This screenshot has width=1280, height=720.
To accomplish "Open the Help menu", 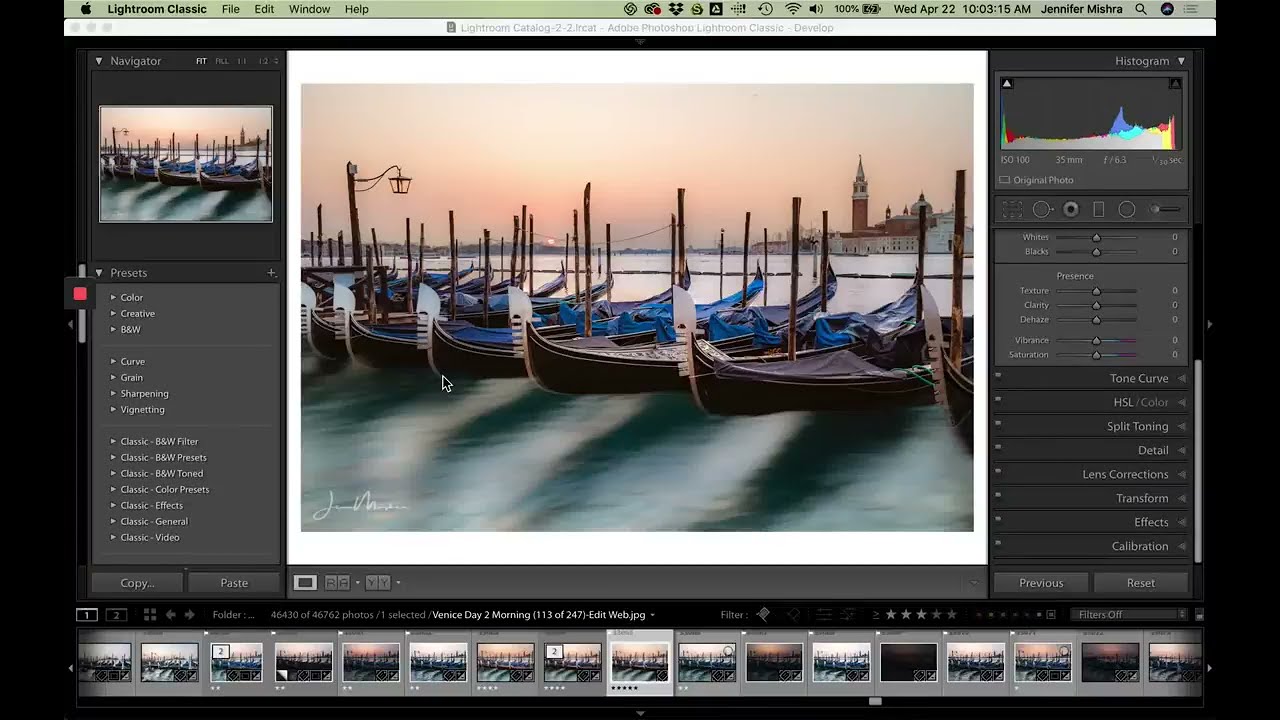I will (357, 9).
